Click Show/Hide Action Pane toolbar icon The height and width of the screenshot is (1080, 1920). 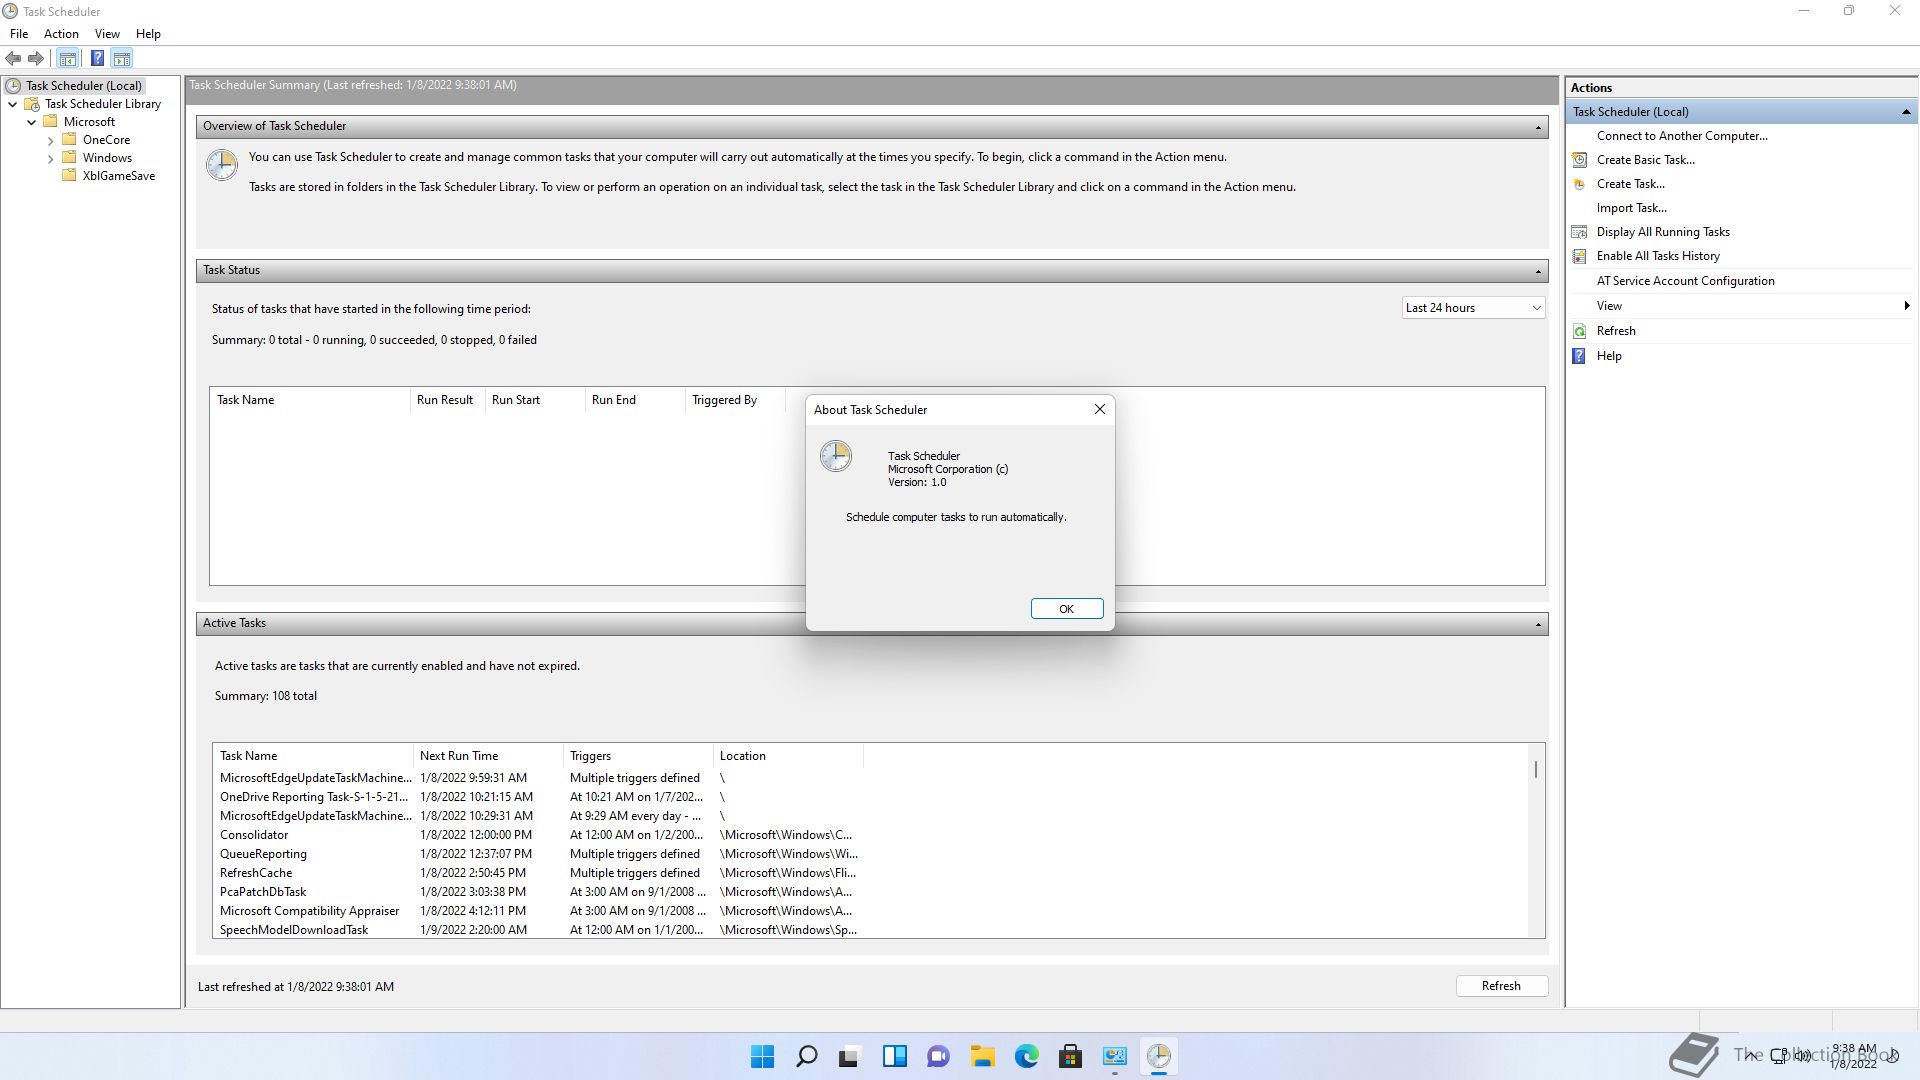pos(122,59)
